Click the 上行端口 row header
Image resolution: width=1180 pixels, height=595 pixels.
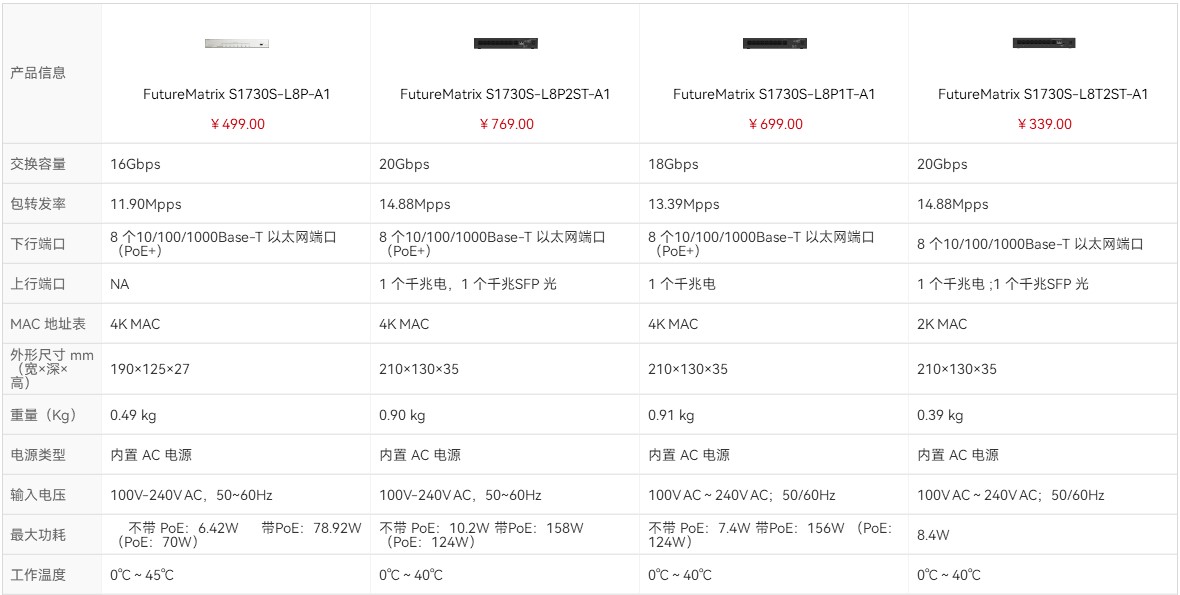pos(38,284)
